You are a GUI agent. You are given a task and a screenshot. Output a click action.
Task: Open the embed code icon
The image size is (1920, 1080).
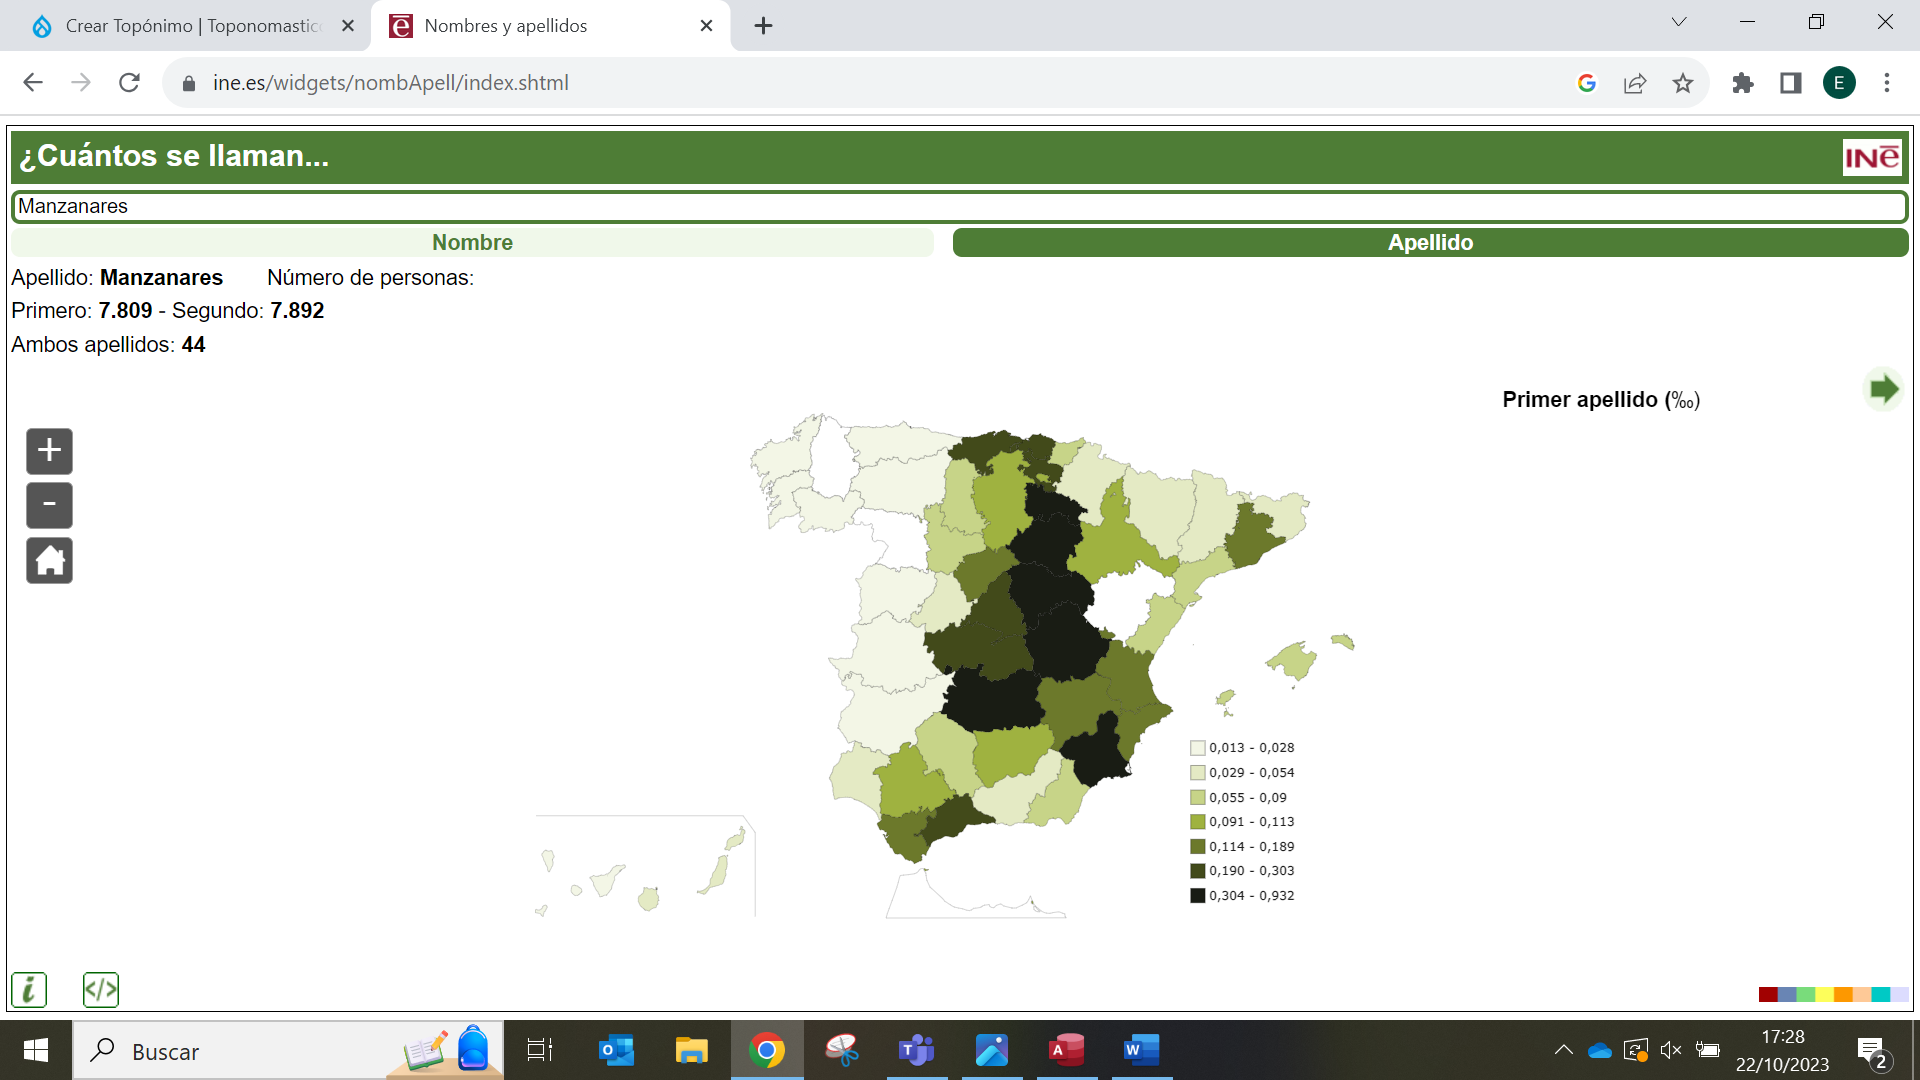(101, 989)
